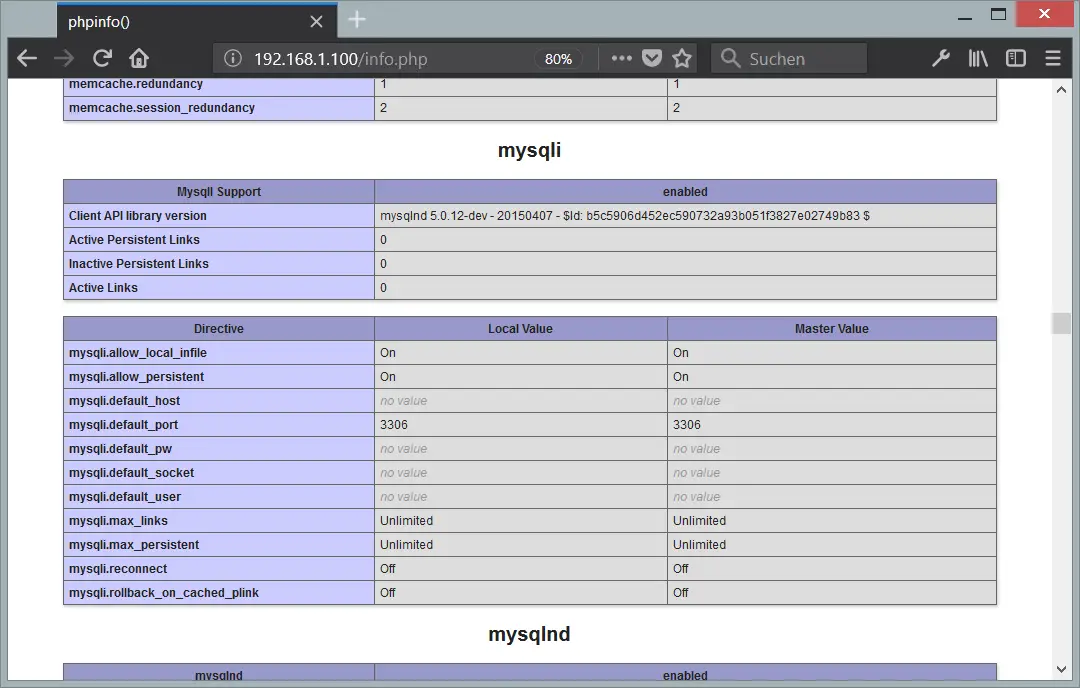This screenshot has width=1080, height=688.
Task: Open a new tab with plus button
Action: coord(357,20)
